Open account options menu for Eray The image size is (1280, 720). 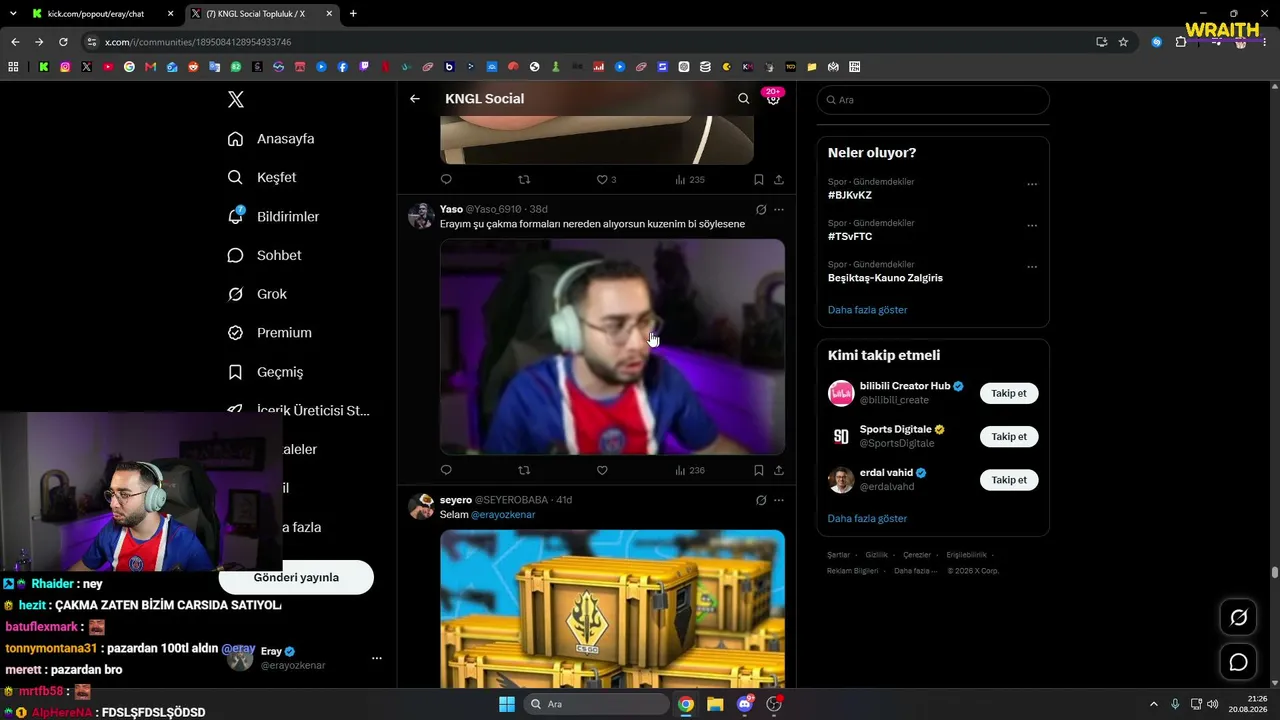coord(377,658)
